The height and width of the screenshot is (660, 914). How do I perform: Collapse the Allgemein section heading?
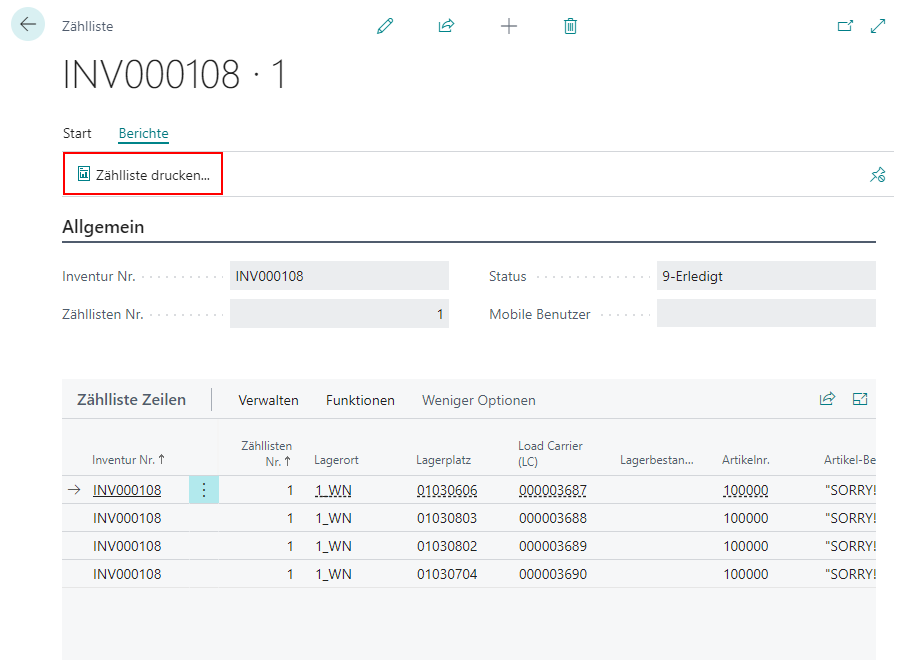(103, 227)
